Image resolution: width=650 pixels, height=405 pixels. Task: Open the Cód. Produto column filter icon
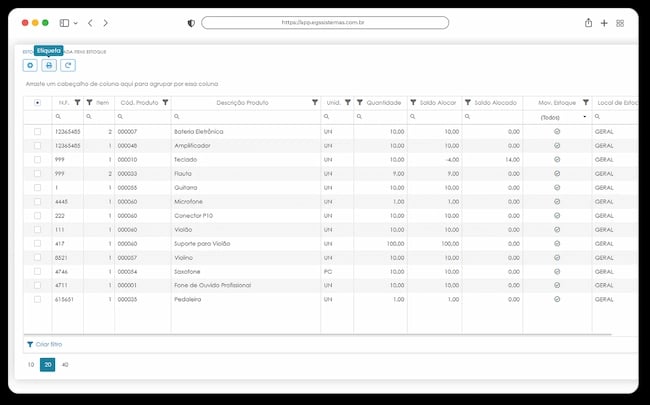pyautogui.click(x=165, y=102)
